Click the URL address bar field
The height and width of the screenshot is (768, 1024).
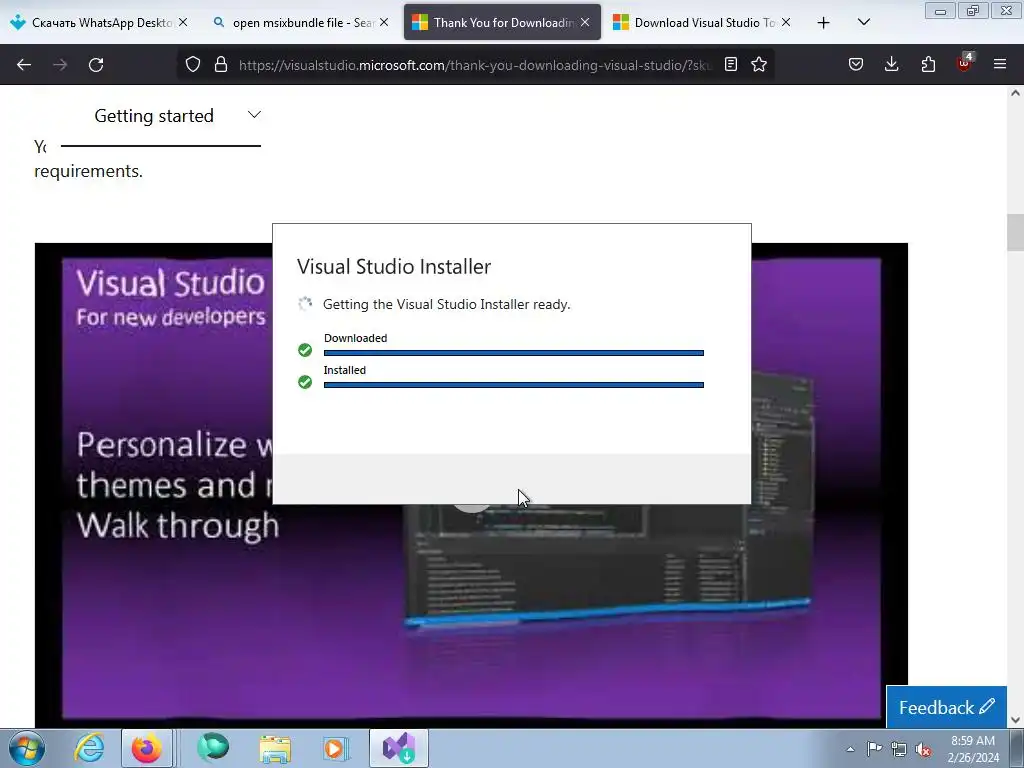(x=475, y=65)
